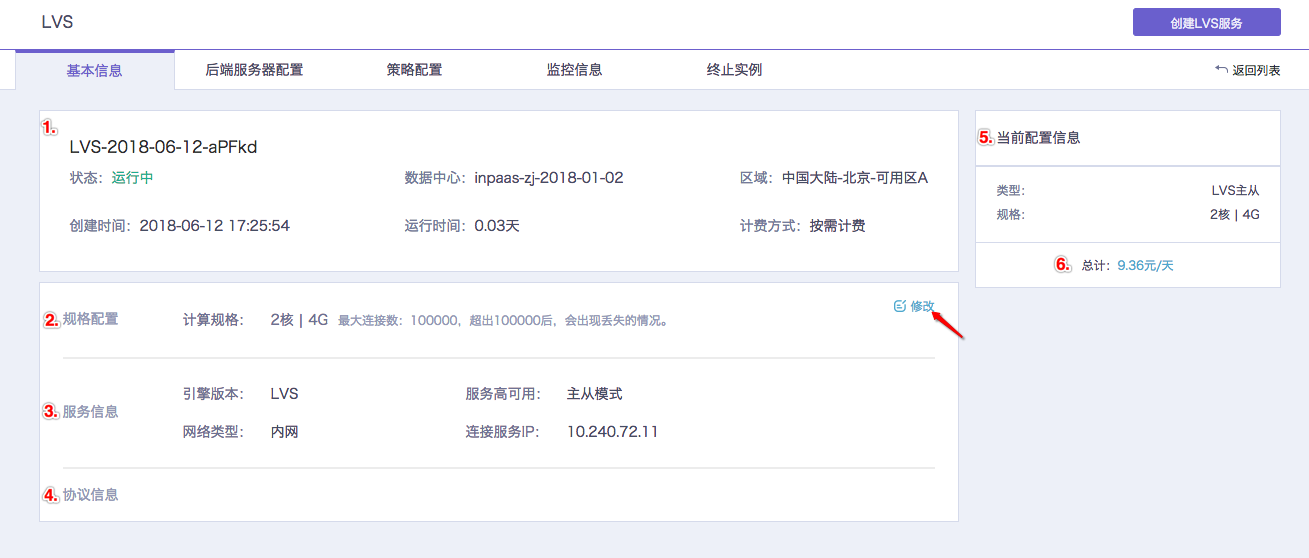Click the 规格配置 section label
This screenshot has height=558, width=1309.
coord(90,319)
